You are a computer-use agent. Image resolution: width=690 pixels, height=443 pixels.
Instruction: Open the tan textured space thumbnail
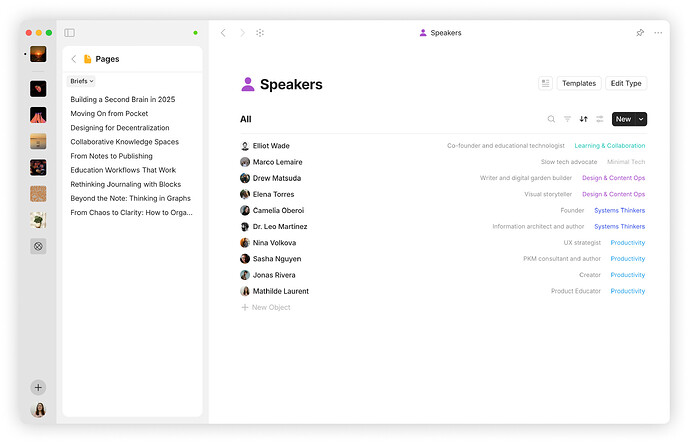(38, 194)
